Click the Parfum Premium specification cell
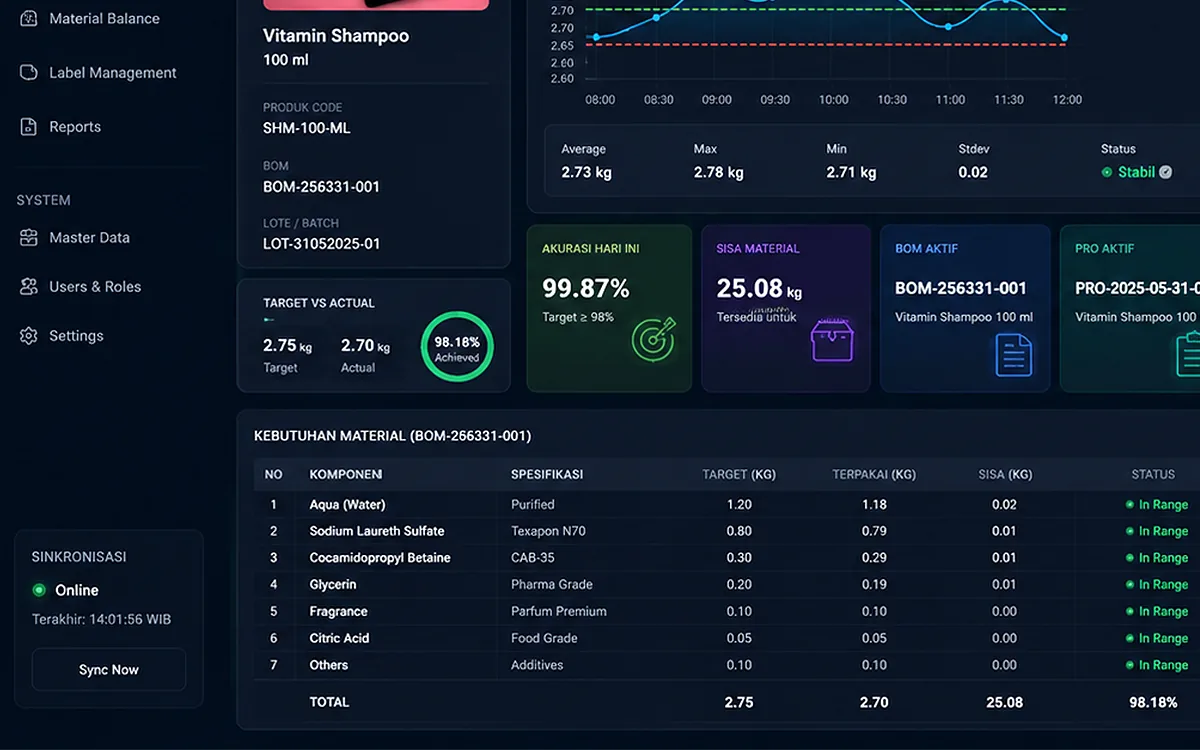Image resolution: width=1200 pixels, height=750 pixels. pyautogui.click(x=559, y=611)
